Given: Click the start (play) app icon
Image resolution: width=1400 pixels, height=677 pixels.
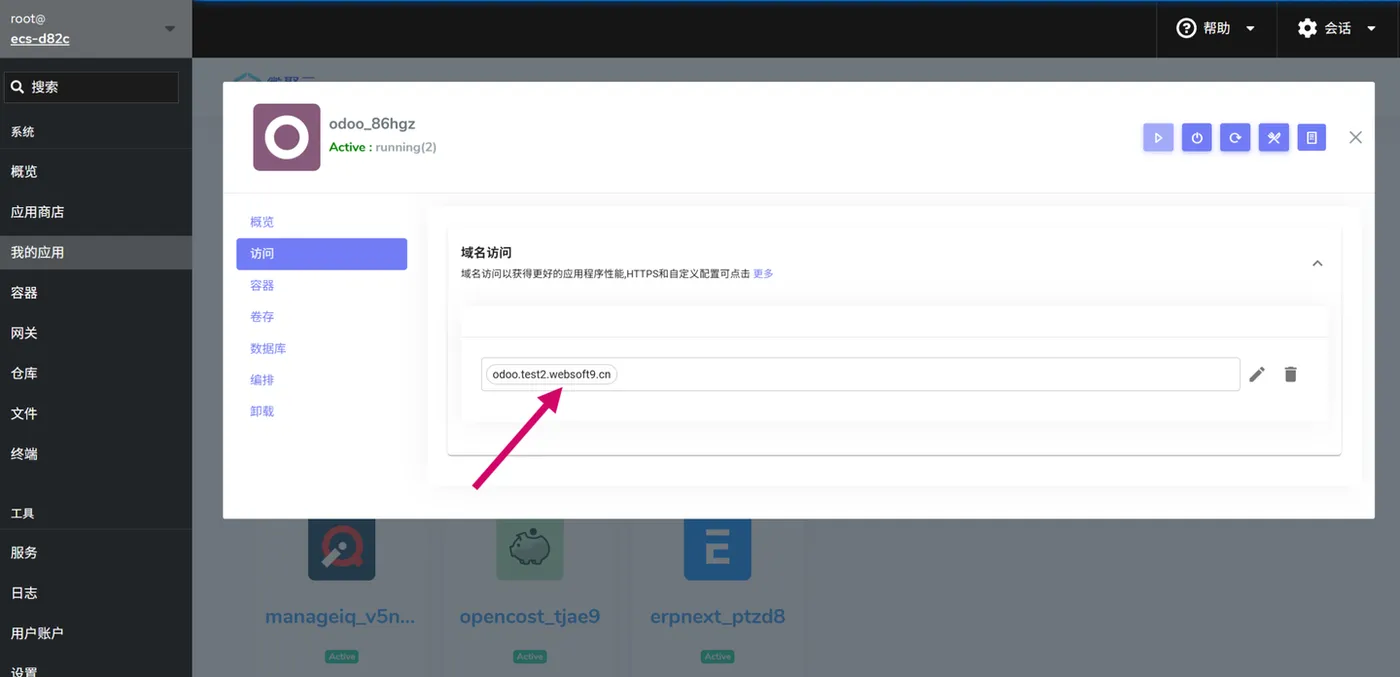Looking at the screenshot, I should (1158, 138).
